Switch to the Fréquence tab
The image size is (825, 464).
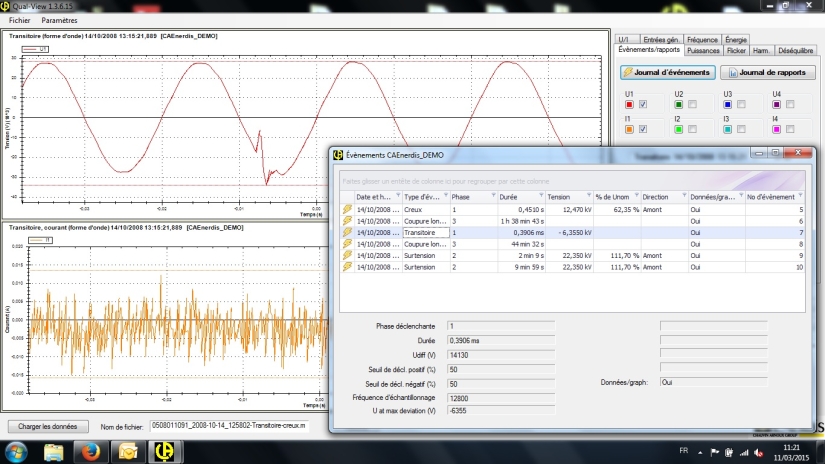pos(702,39)
